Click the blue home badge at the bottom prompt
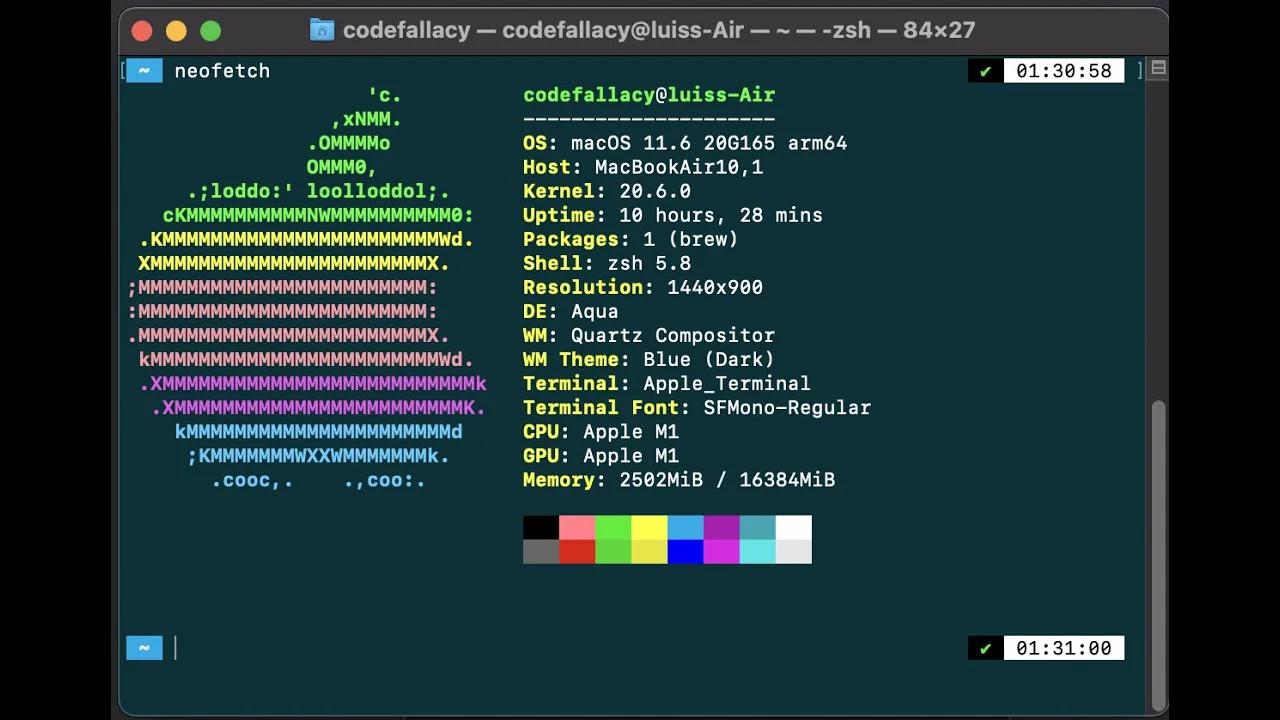The width and height of the screenshot is (1280, 720). pos(143,648)
